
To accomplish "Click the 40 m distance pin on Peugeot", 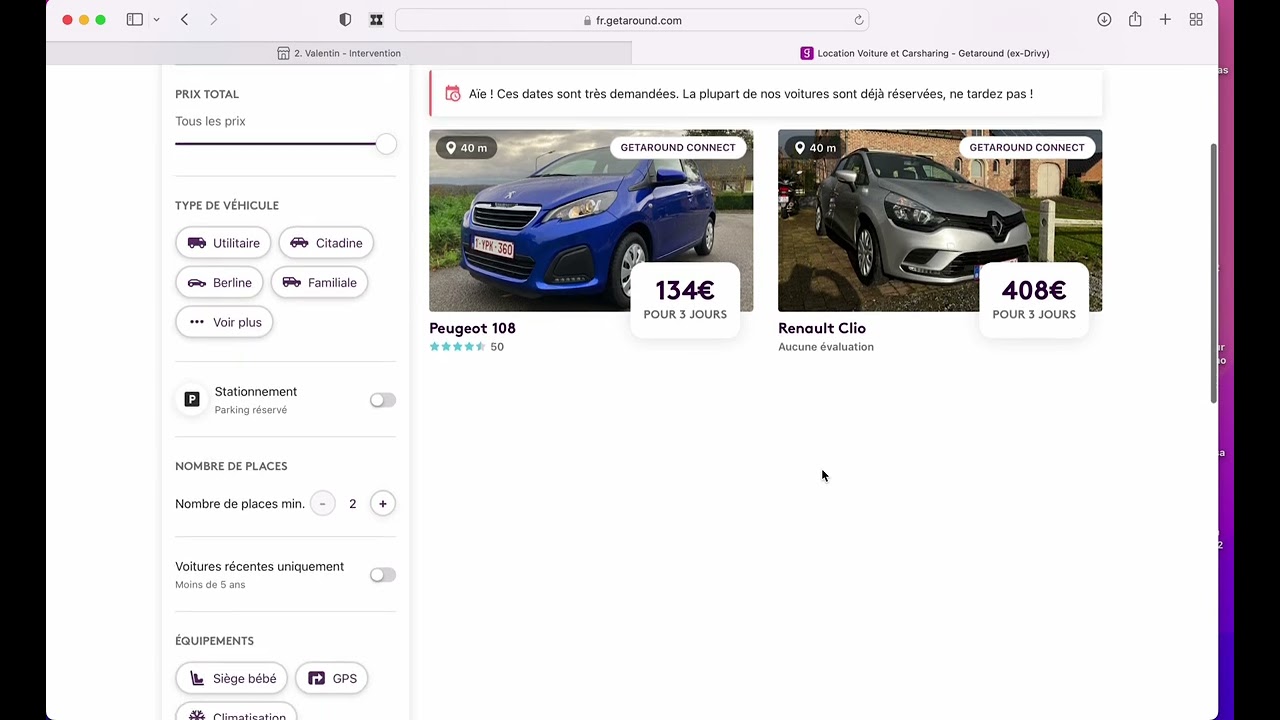I will click(x=466, y=148).
